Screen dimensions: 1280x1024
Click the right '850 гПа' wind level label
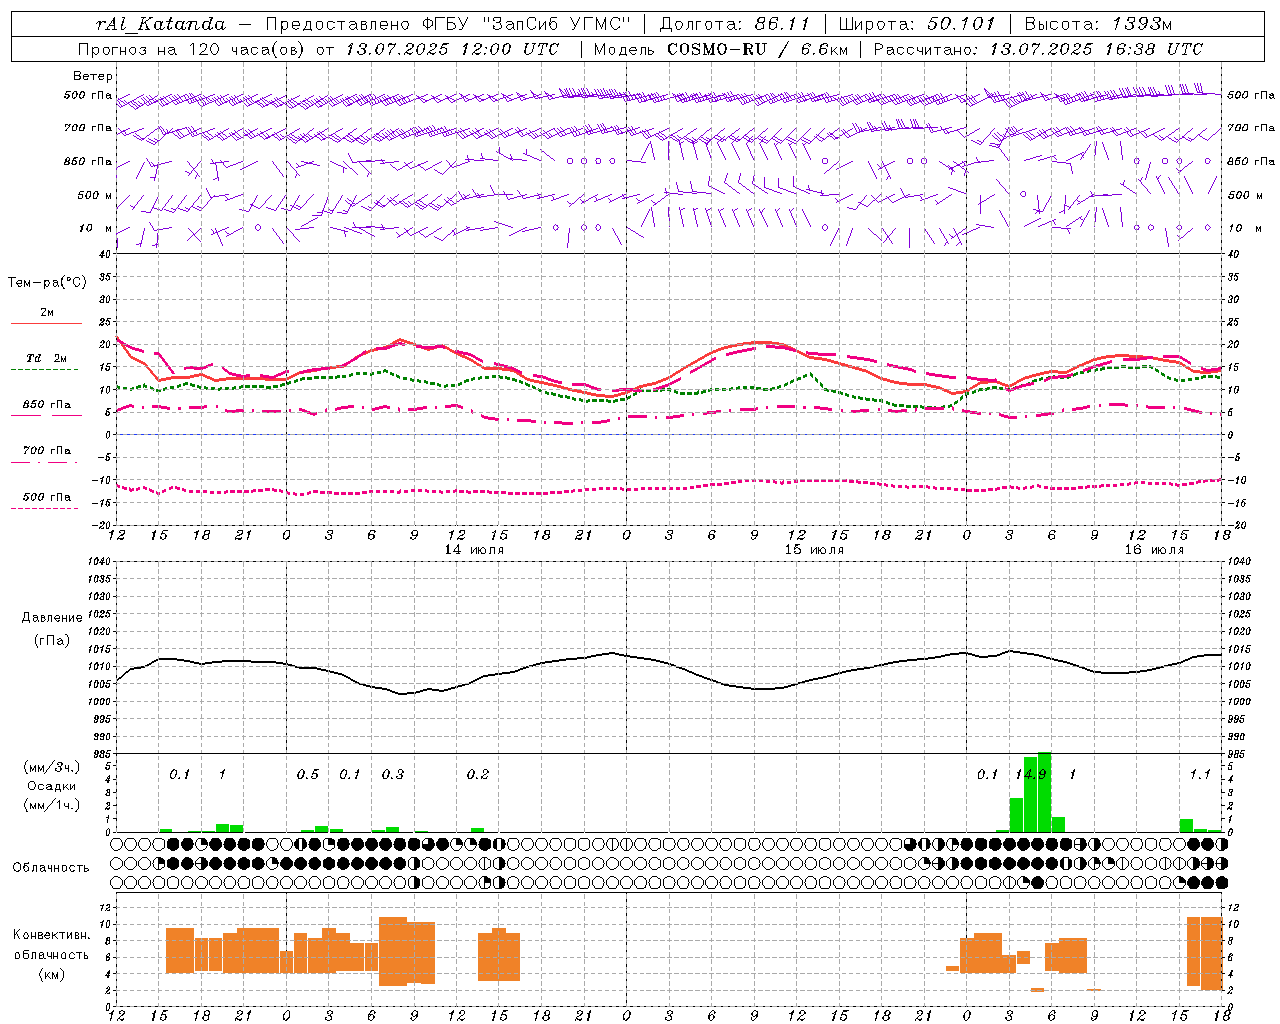click(x=1251, y=161)
